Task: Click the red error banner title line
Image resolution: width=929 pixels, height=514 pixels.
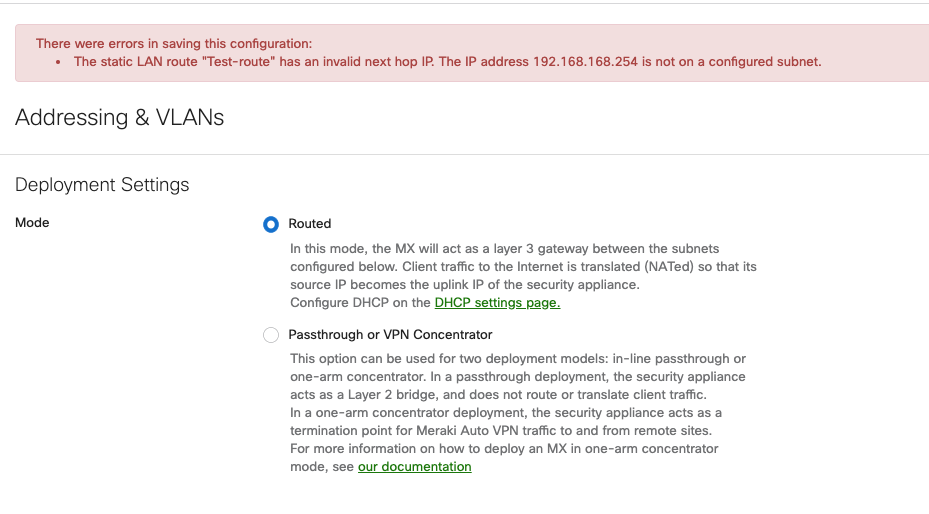Action: click(x=174, y=44)
